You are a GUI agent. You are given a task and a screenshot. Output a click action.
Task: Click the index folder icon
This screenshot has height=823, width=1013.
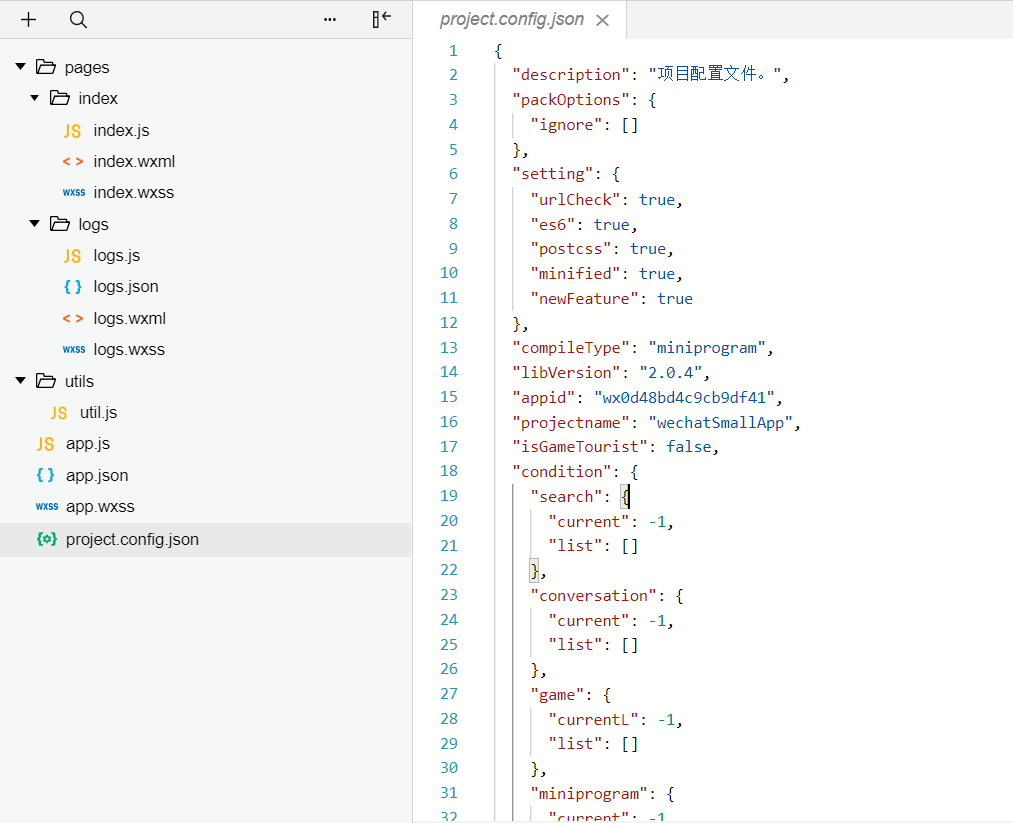click(59, 98)
